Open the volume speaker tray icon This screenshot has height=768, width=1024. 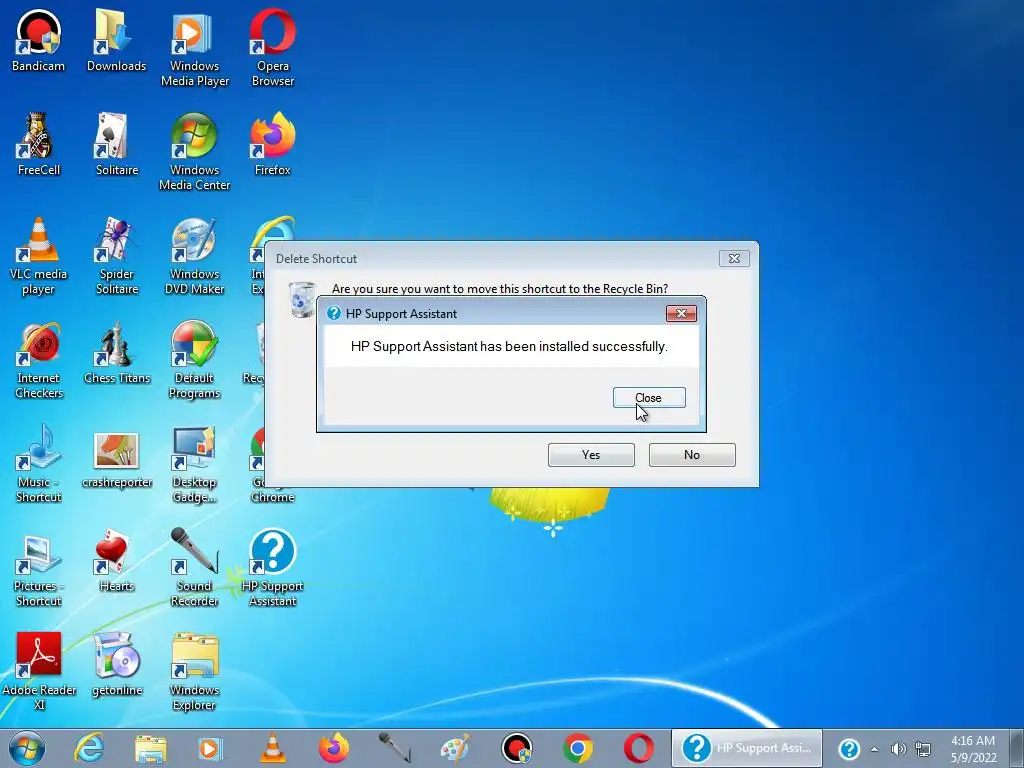(899, 749)
